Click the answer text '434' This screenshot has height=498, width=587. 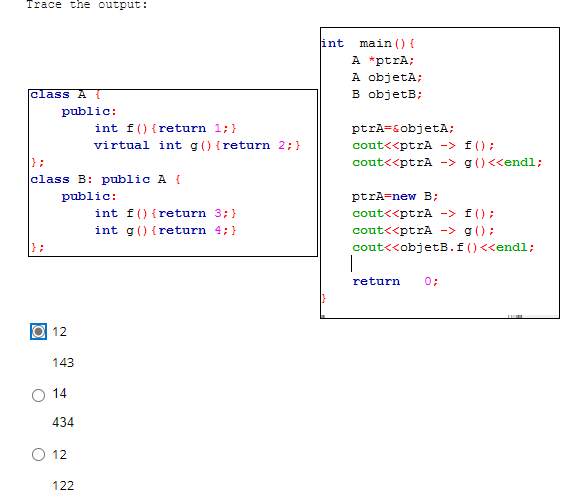(63, 422)
